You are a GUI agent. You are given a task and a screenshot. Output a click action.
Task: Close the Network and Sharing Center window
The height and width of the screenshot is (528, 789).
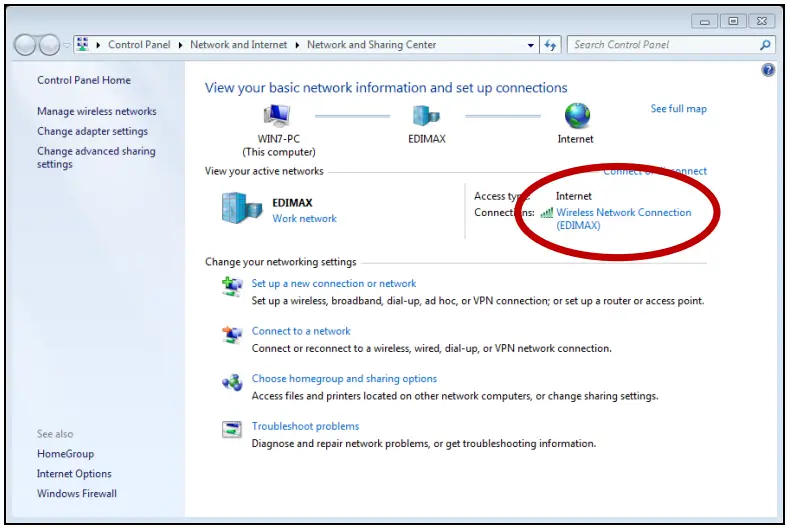(x=762, y=21)
